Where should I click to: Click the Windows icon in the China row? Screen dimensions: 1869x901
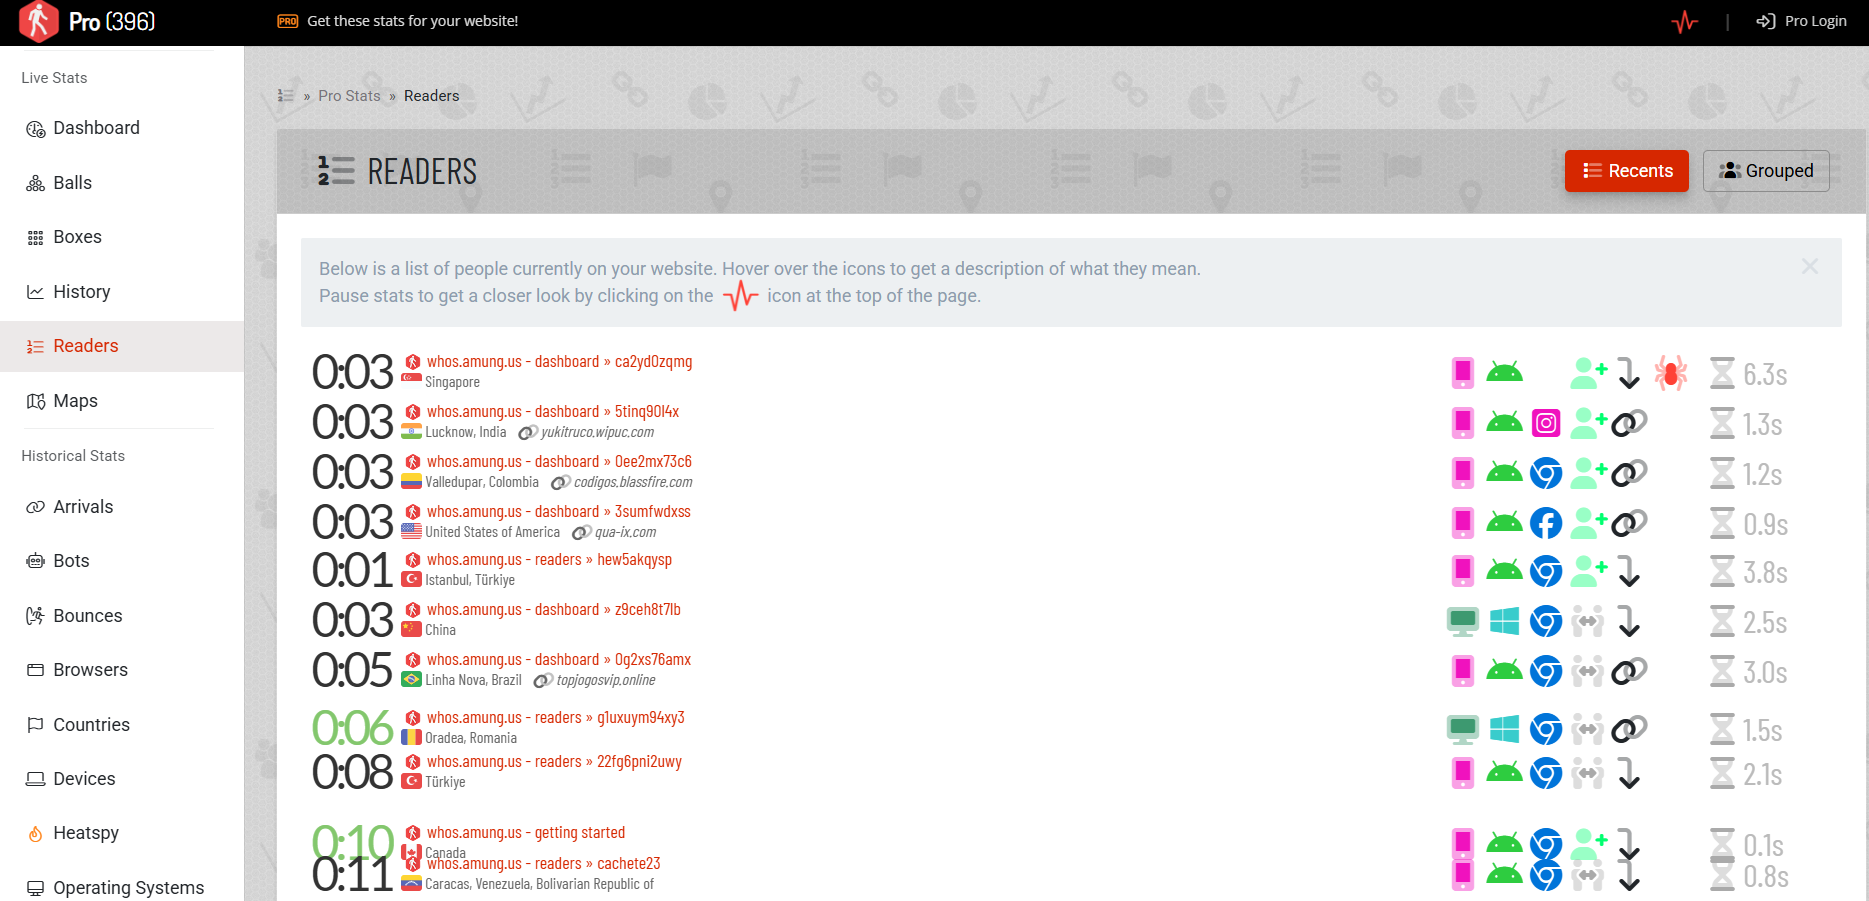(1504, 621)
